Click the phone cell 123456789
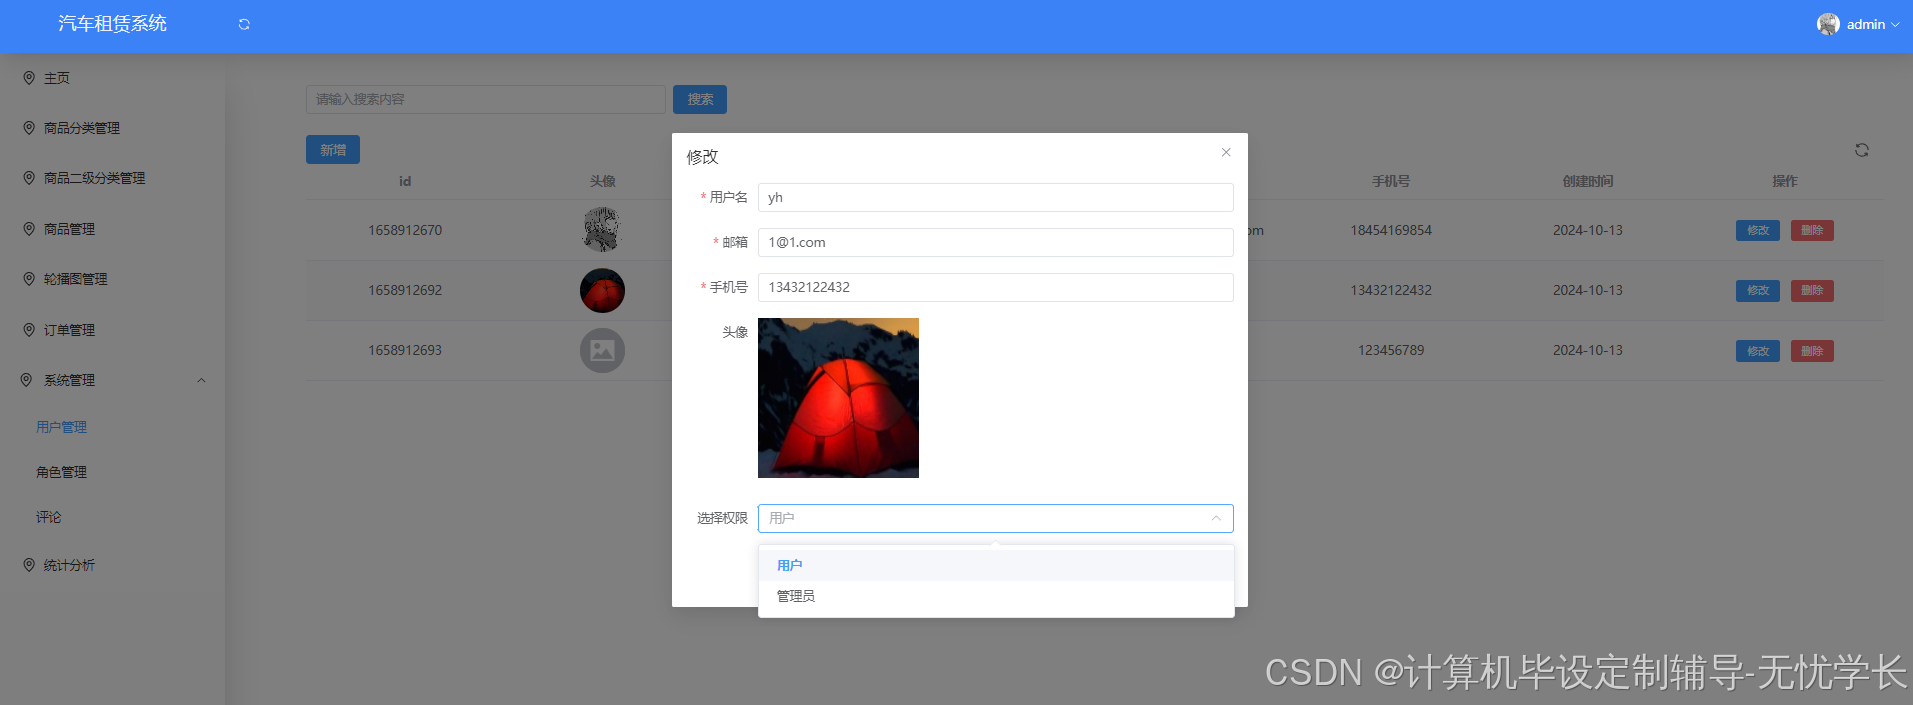 point(1391,350)
